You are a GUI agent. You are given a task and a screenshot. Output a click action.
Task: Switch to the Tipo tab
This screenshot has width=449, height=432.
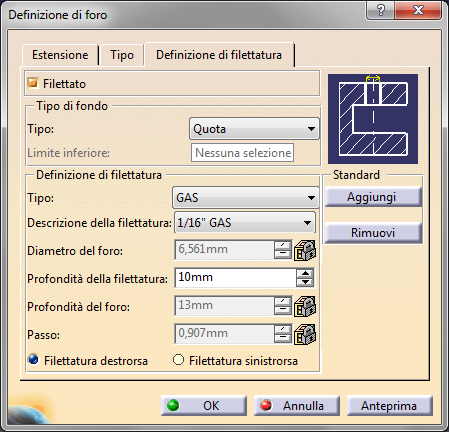[x=122, y=55]
